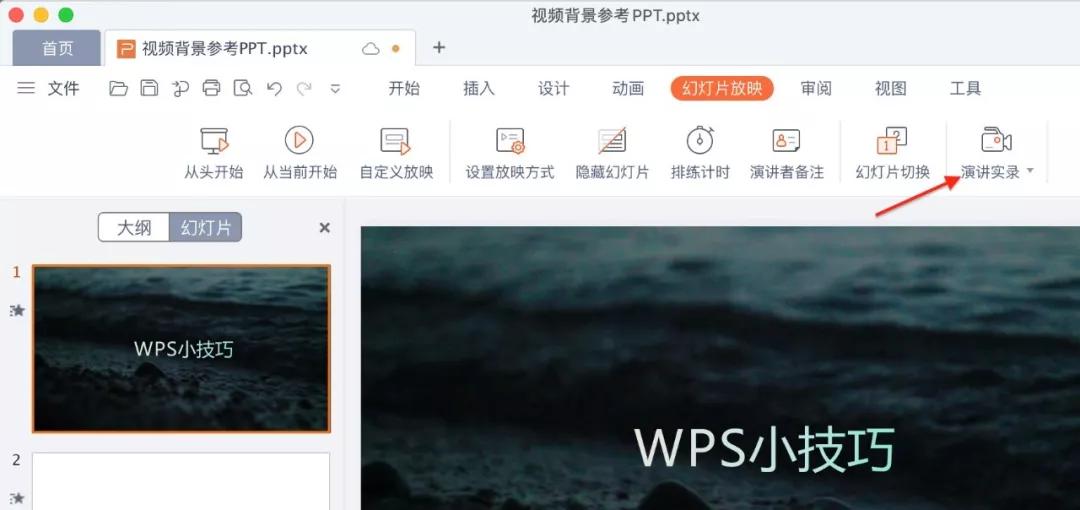The height and width of the screenshot is (510, 1080).
Task: Open a new tab with the plus button
Action: point(439,48)
